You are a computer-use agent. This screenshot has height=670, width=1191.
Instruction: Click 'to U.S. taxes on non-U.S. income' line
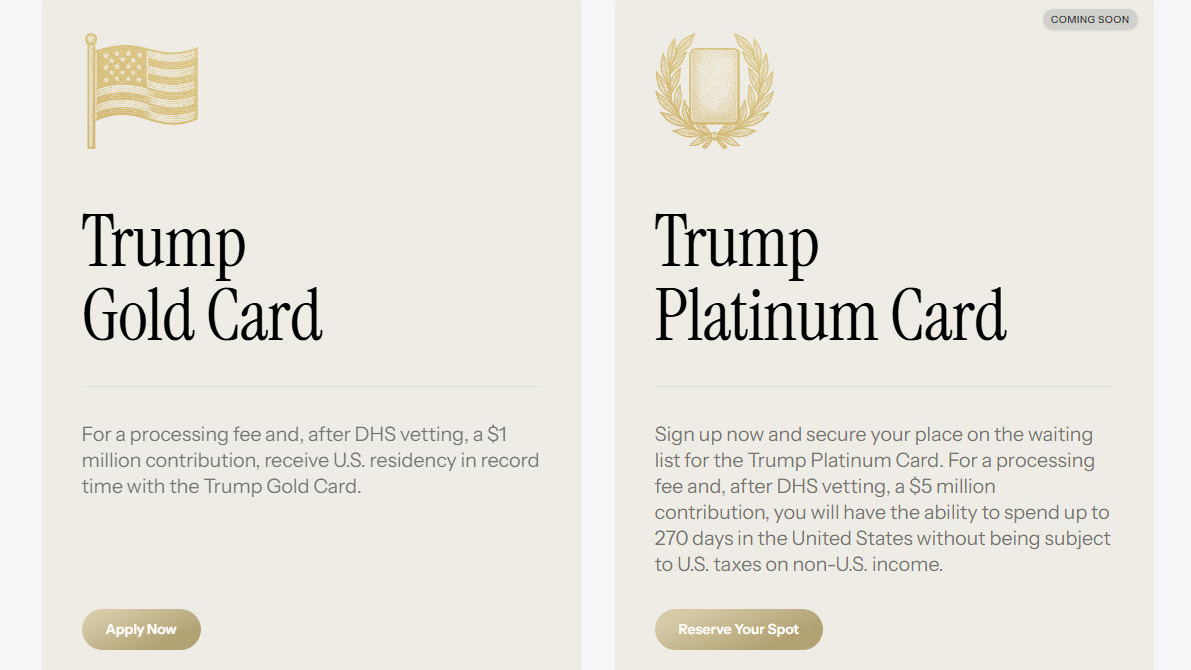point(798,565)
